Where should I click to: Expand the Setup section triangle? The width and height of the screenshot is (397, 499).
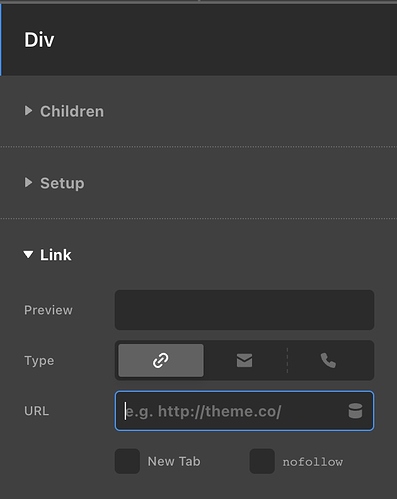(28, 182)
